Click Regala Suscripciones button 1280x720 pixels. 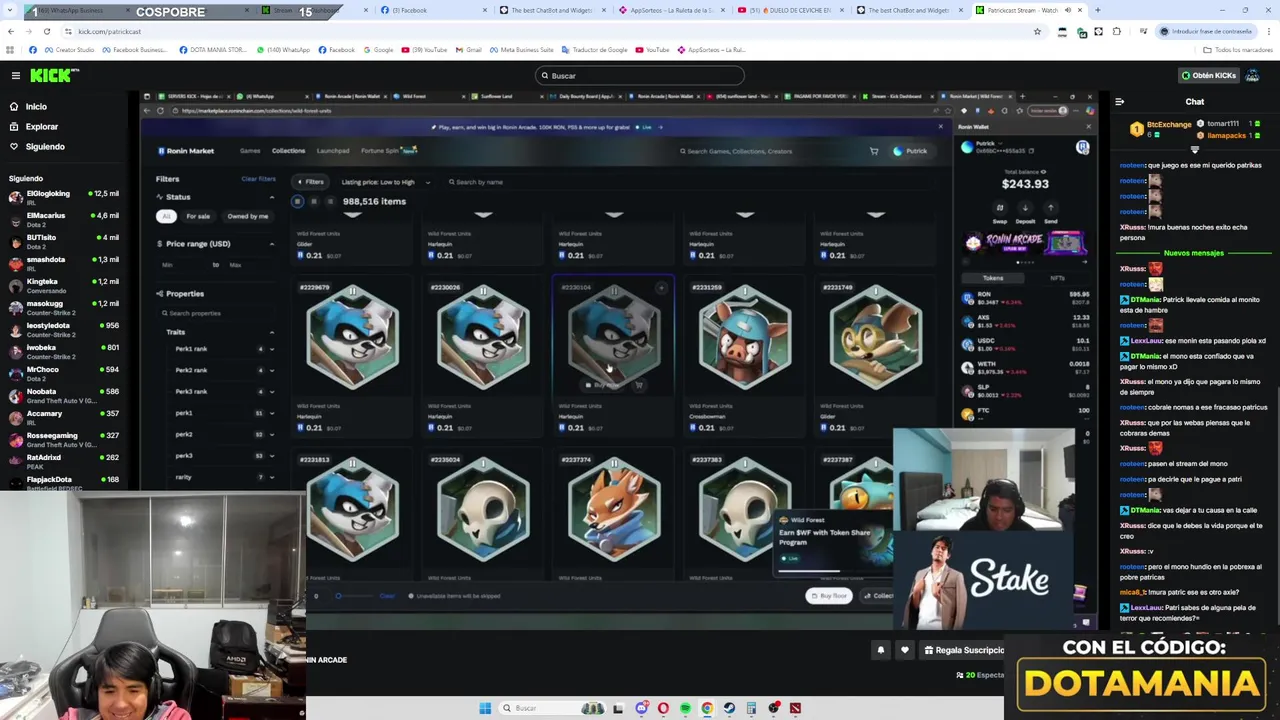[962, 650]
